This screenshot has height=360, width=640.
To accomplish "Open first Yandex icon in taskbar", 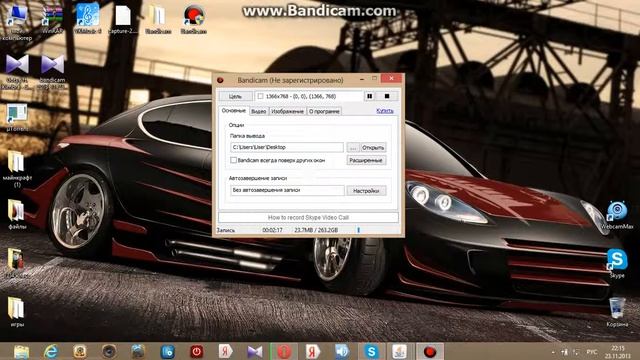I will (225, 351).
